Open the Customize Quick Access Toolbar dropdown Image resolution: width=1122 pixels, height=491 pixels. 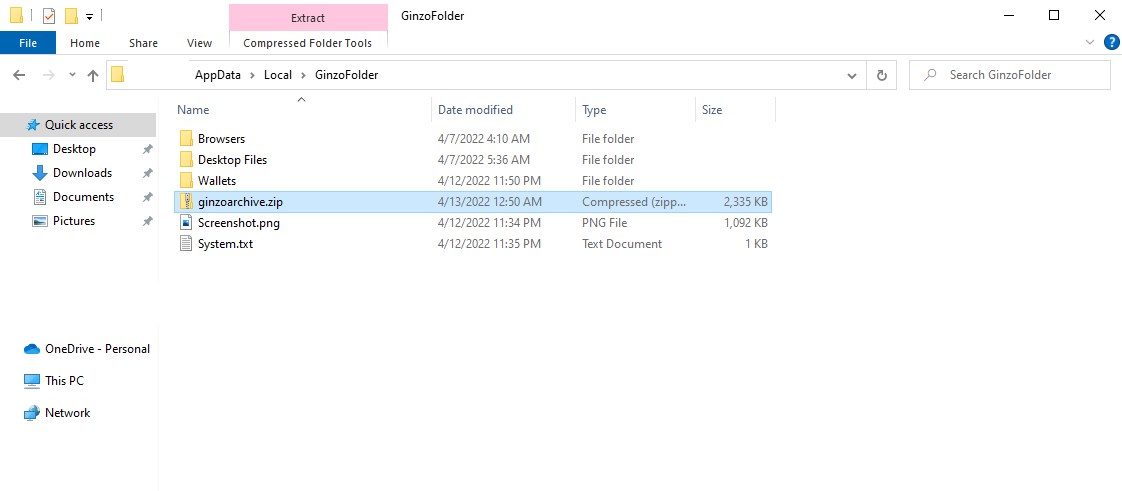tap(89, 16)
